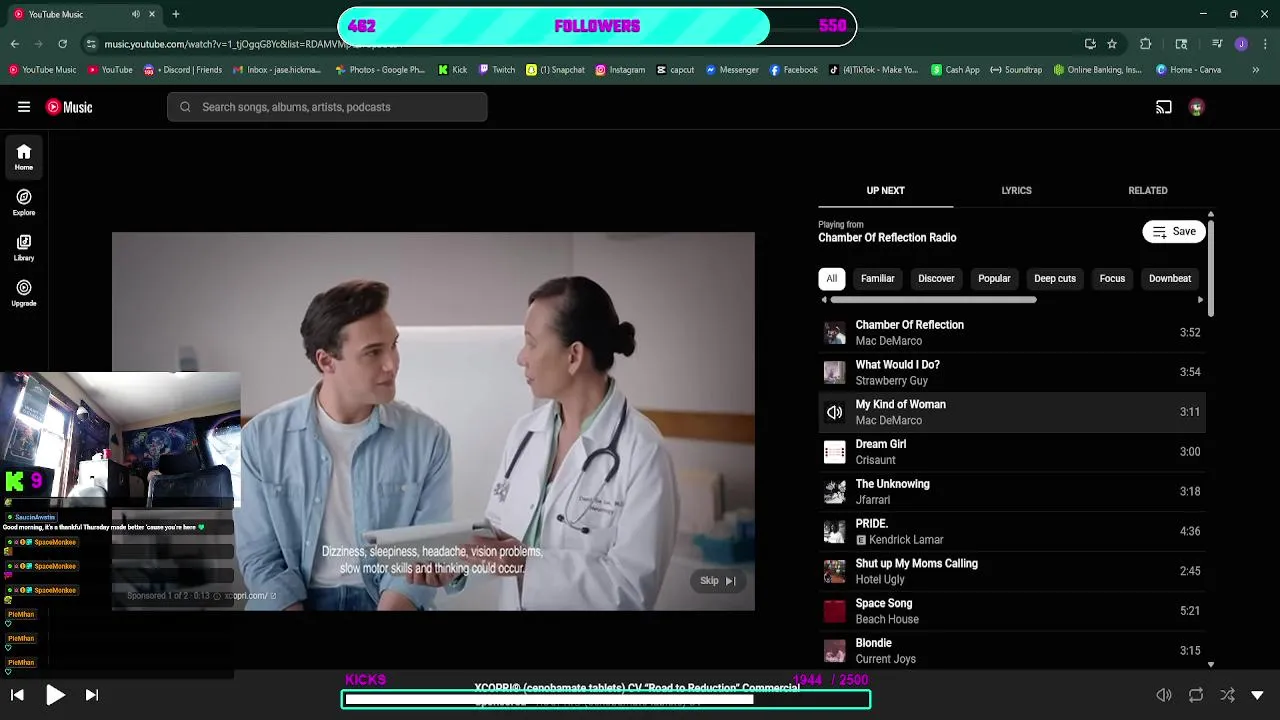The height and width of the screenshot is (720, 1280).
Task: Open the Mac DeMarco artist link under My Kind of Woman
Action: coord(888,421)
